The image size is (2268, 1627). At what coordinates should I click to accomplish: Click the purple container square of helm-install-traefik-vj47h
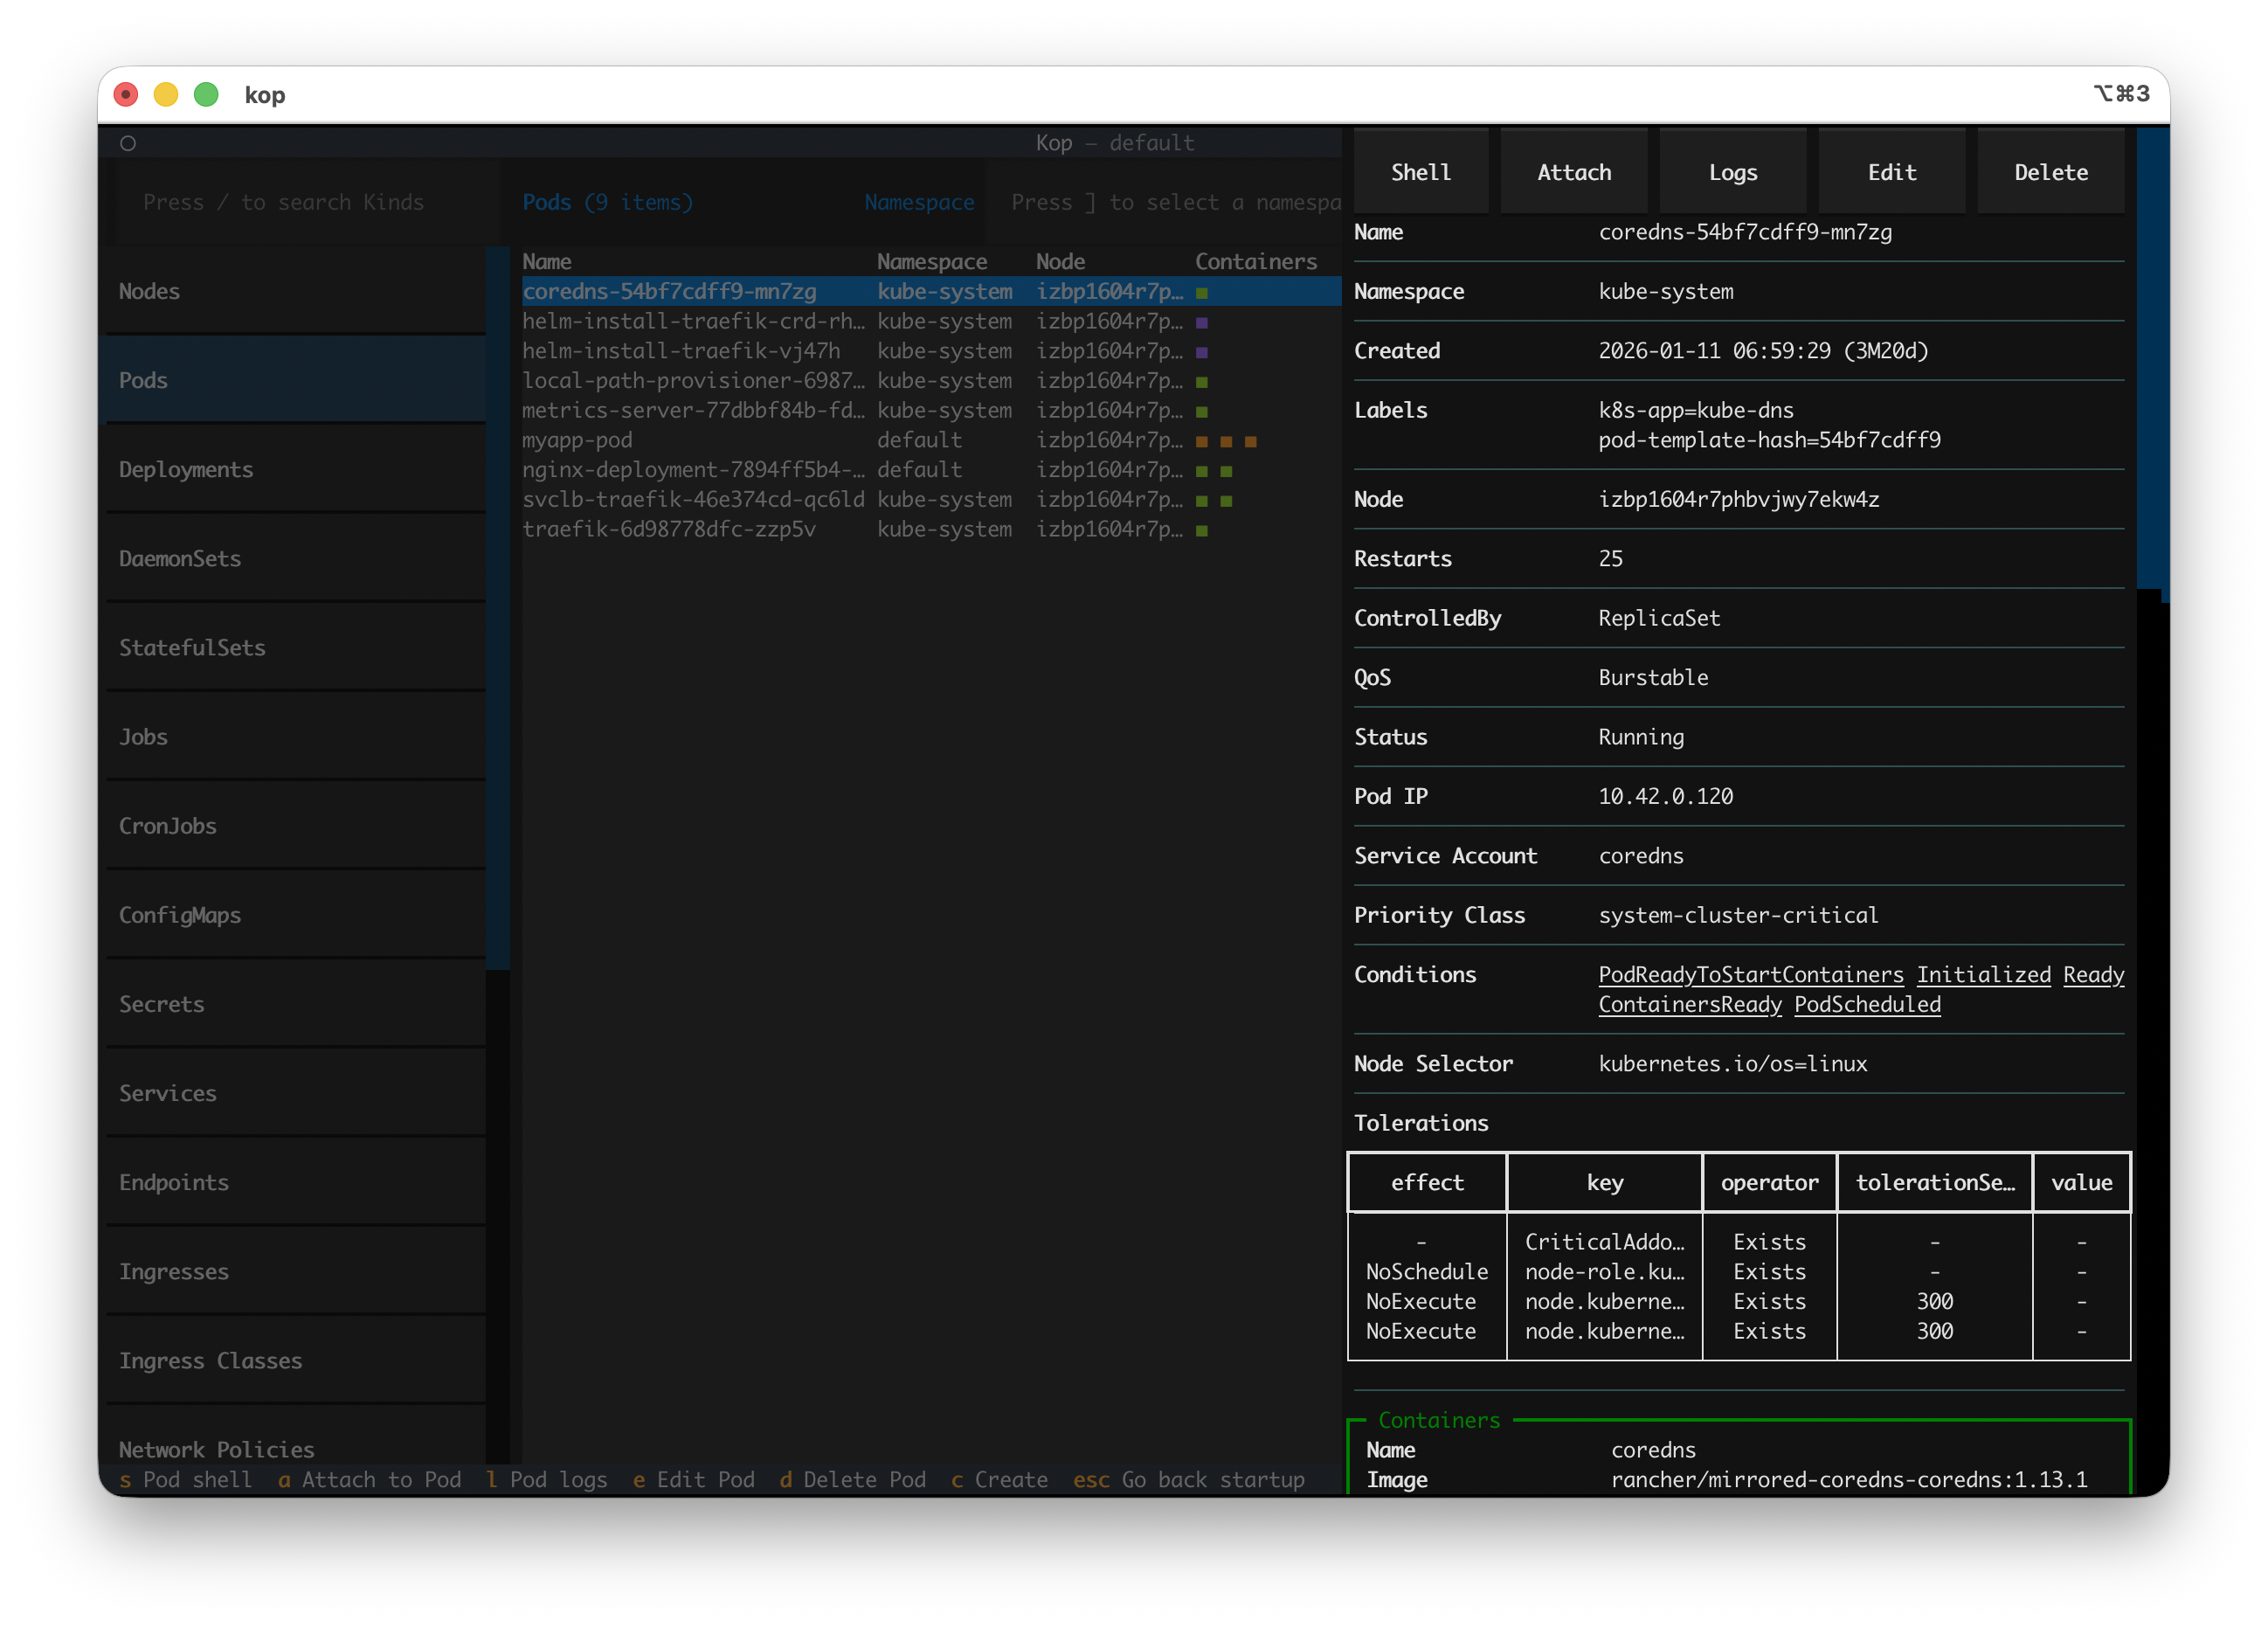[1202, 352]
